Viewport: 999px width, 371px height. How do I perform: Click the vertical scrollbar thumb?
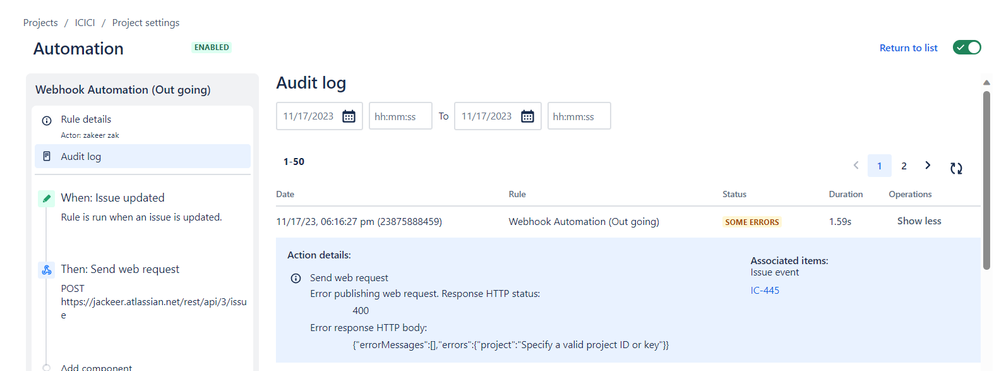click(x=987, y=180)
